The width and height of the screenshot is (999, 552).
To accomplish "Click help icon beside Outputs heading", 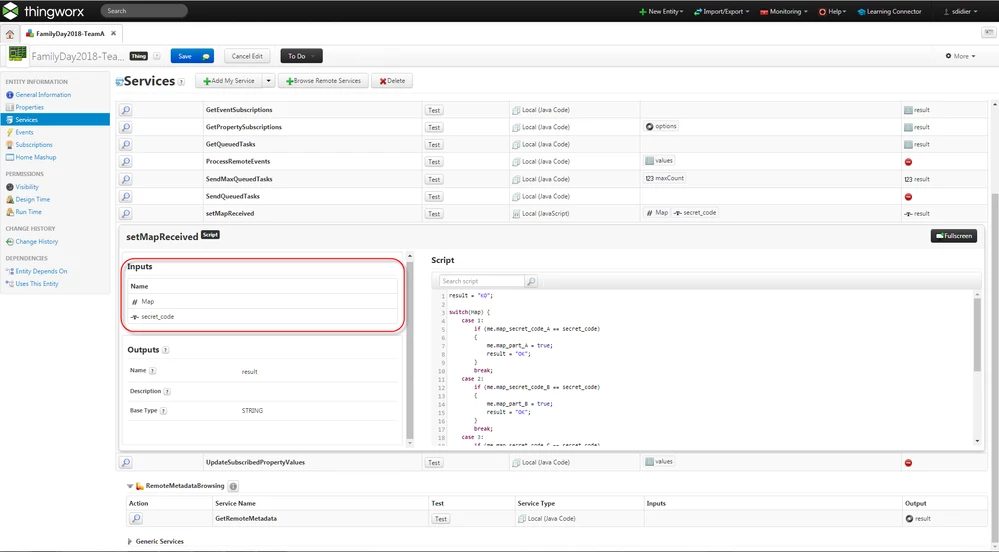I will tap(166, 350).
